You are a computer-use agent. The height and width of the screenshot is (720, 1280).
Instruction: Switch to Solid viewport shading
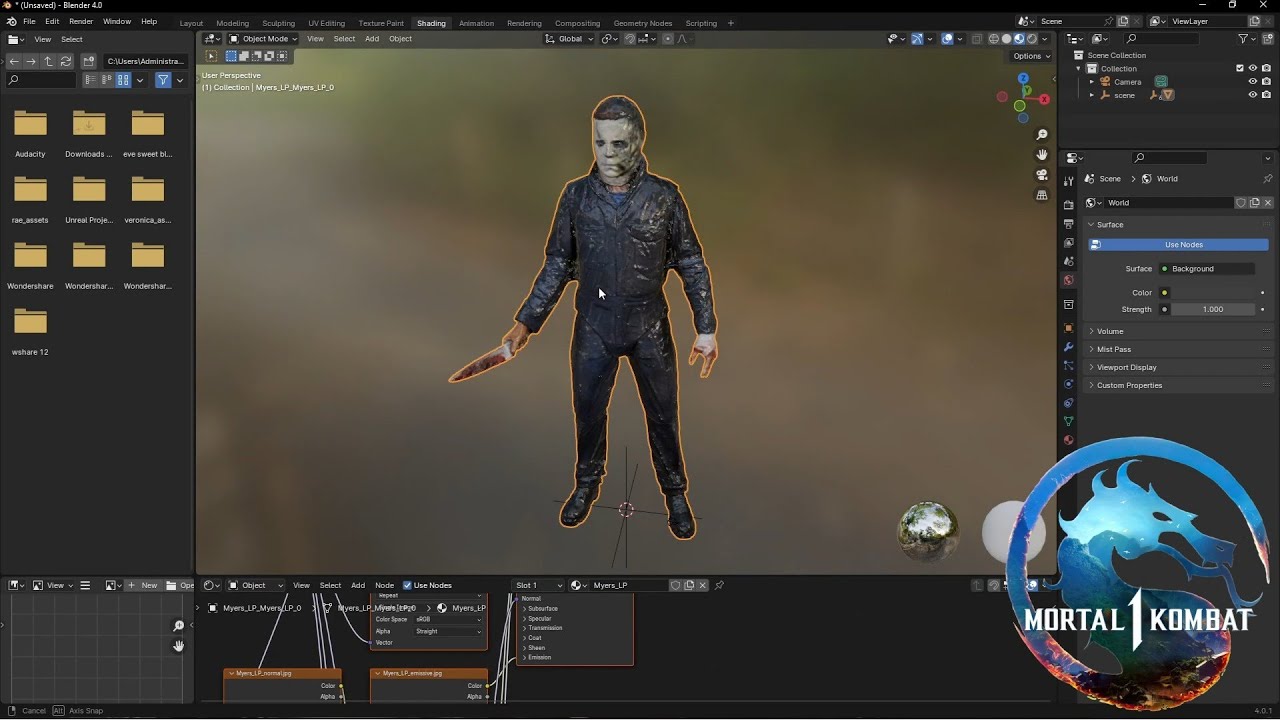pos(1006,38)
